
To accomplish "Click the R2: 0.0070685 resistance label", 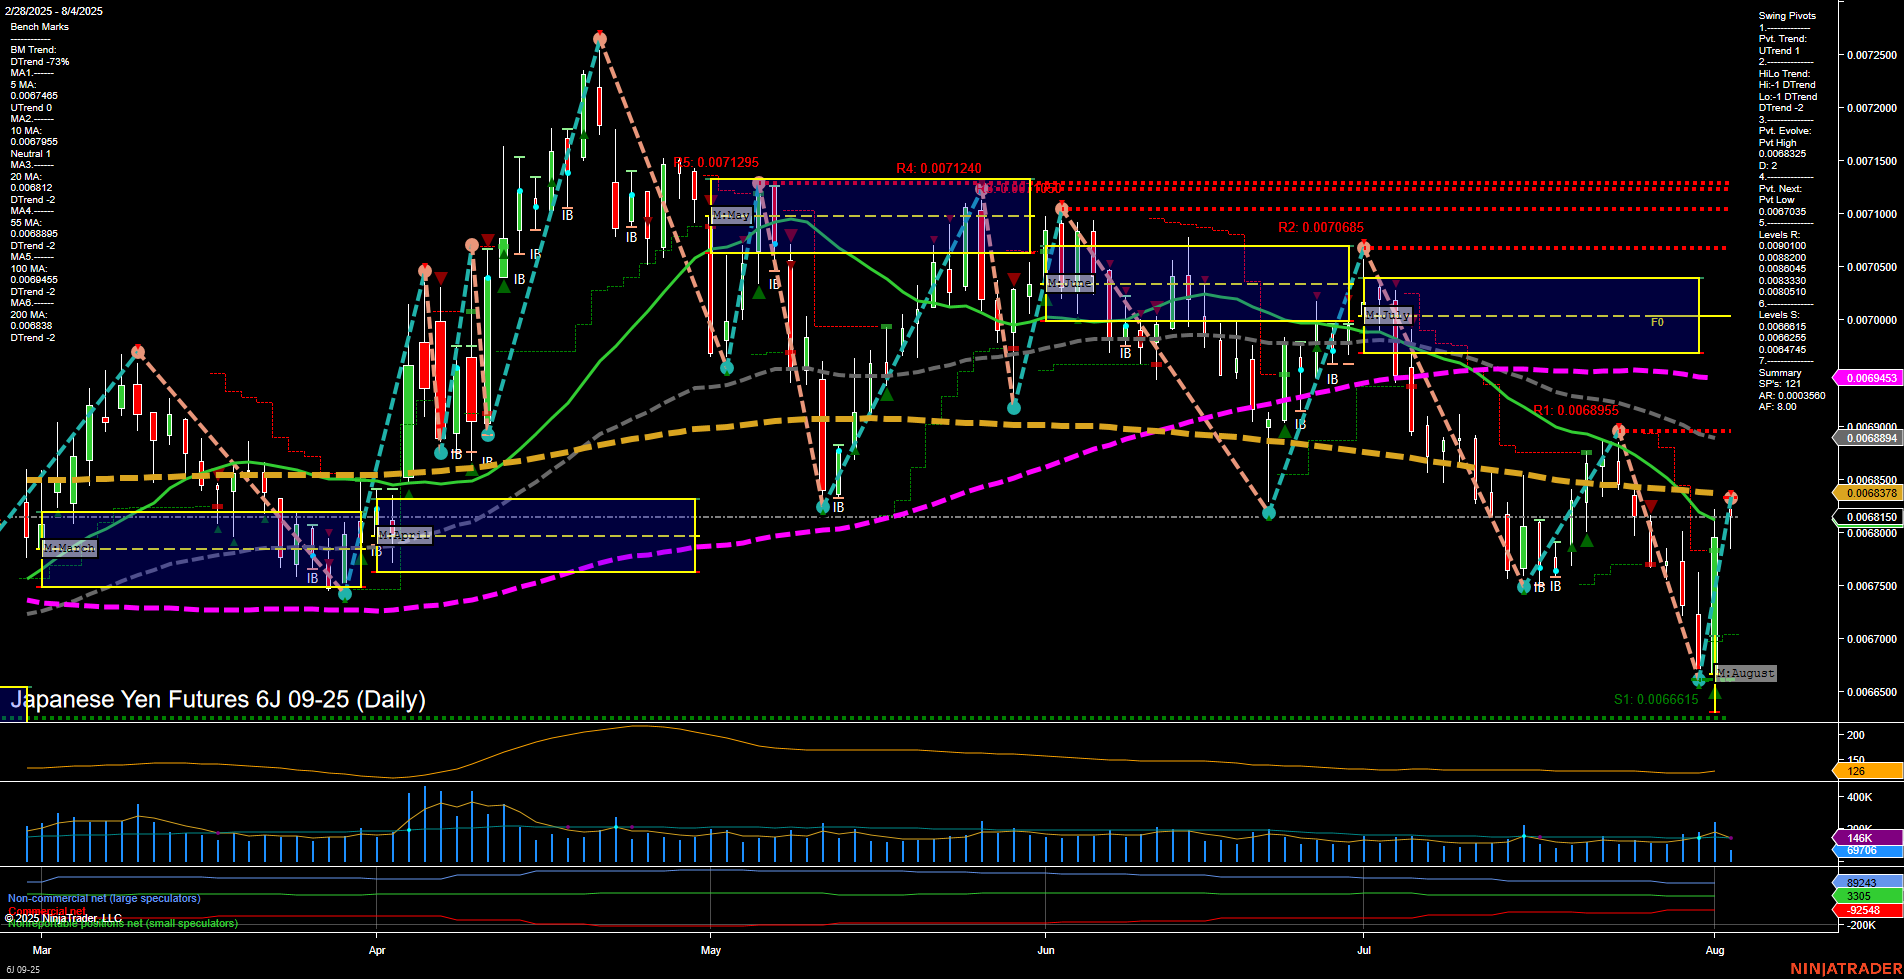I will click(x=1321, y=228).
